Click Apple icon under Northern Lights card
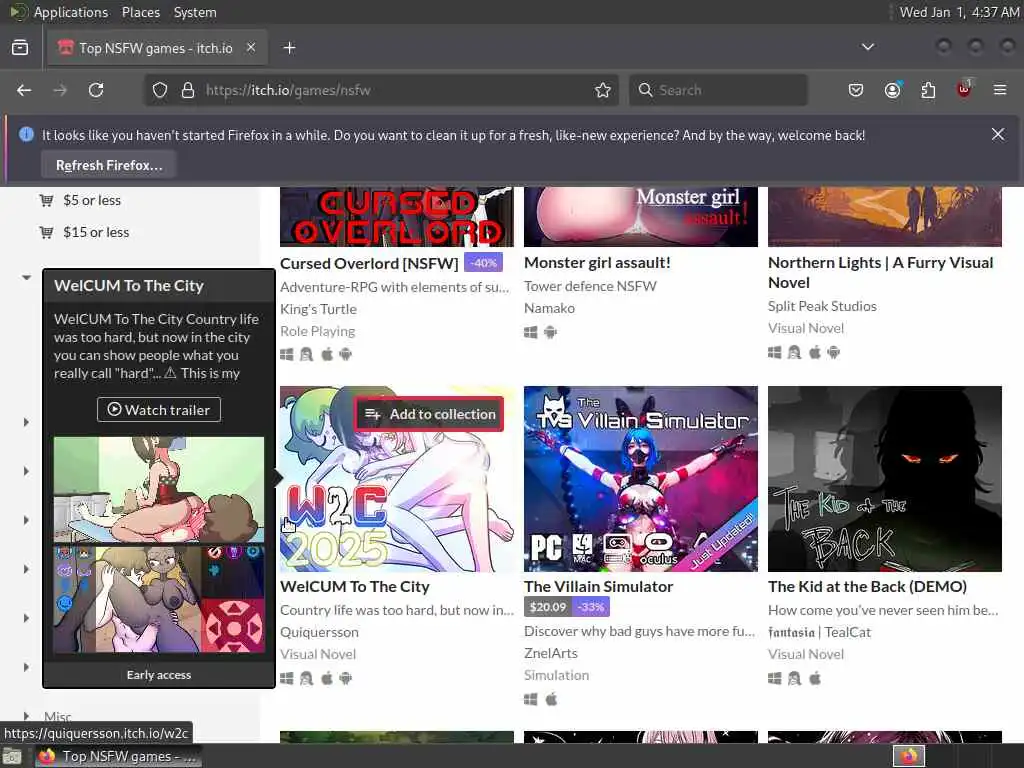The image size is (1024, 768). click(x=814, y=353)
